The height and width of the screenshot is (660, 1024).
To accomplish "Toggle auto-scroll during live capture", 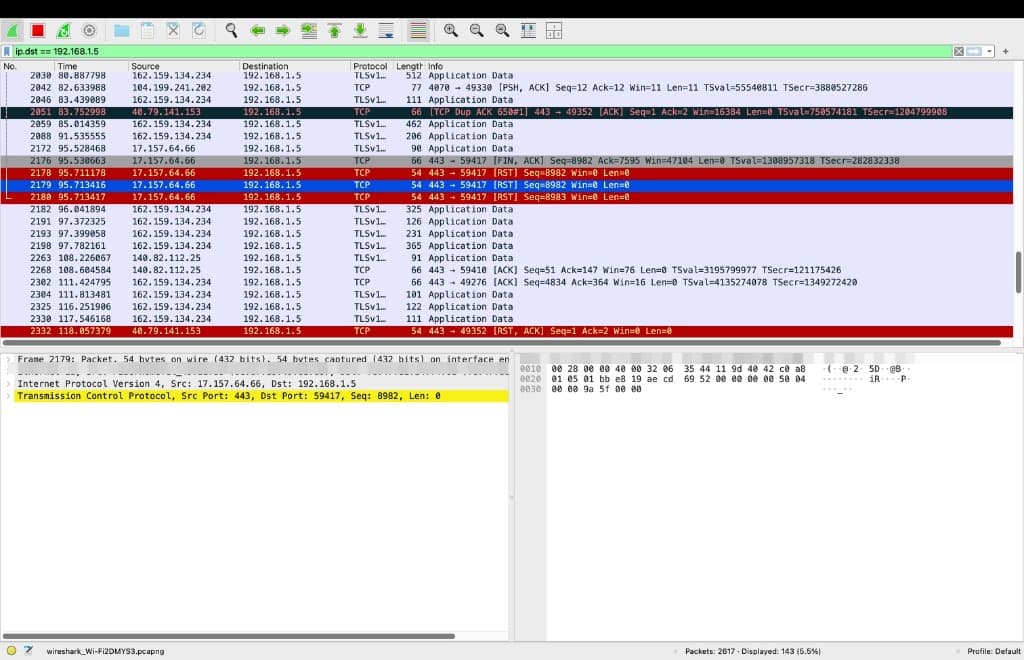I will tap(387, 30).
